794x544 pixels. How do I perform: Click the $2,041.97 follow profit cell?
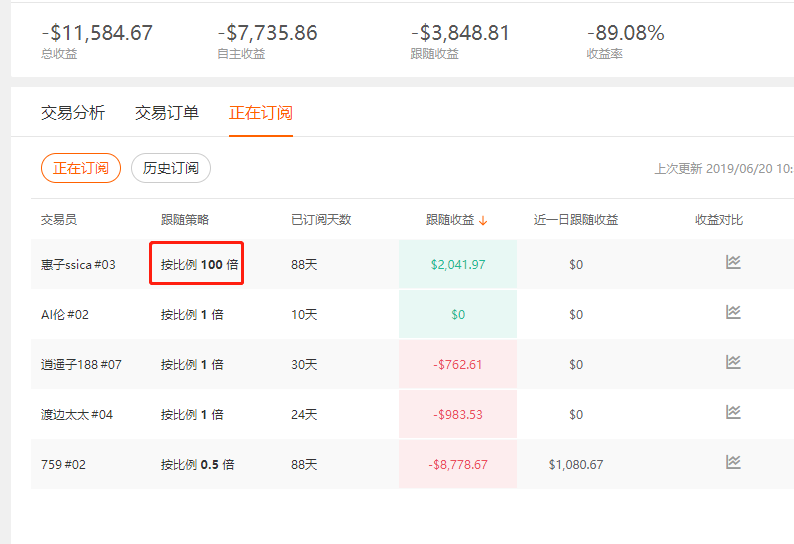coord(458,264)
